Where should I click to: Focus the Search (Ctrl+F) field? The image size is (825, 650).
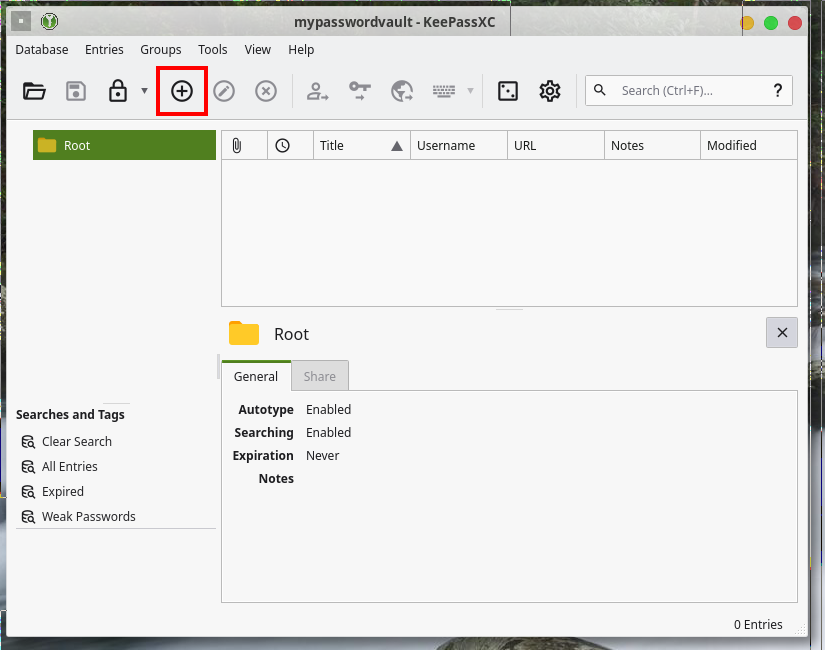tap(689, 91)
